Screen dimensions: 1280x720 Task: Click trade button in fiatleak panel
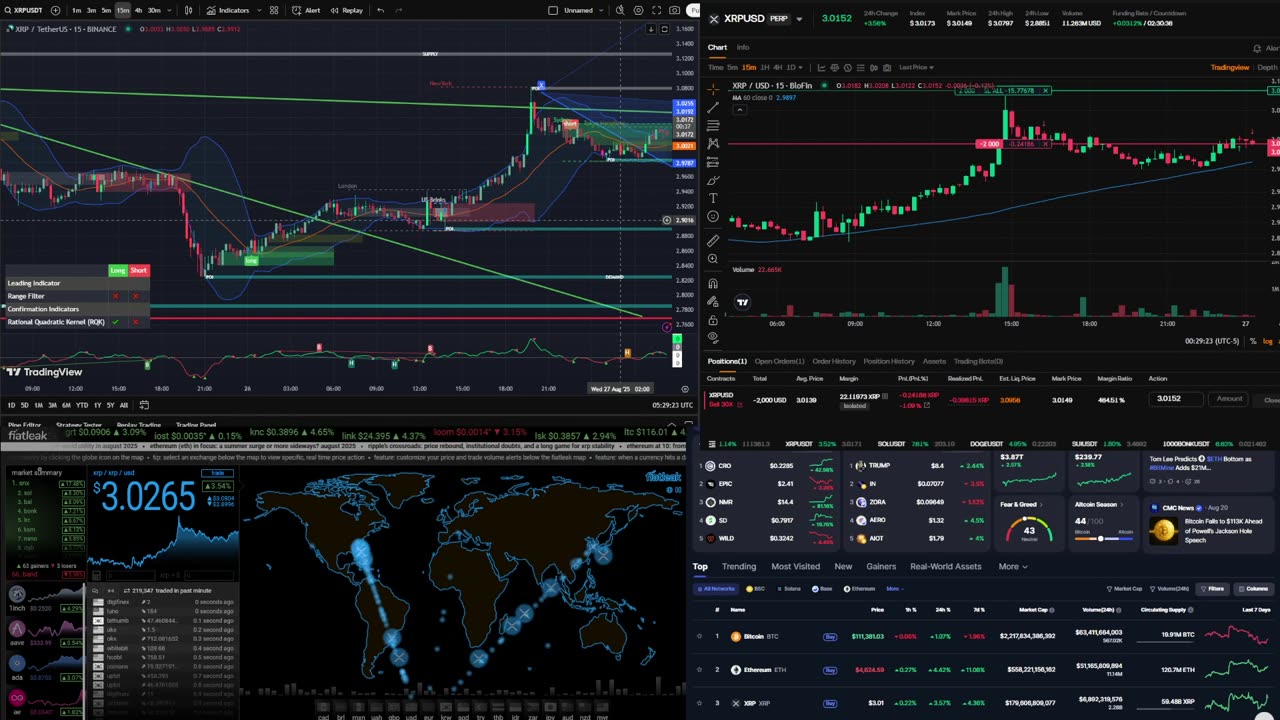pyautogui.click(x=216, y=473)
